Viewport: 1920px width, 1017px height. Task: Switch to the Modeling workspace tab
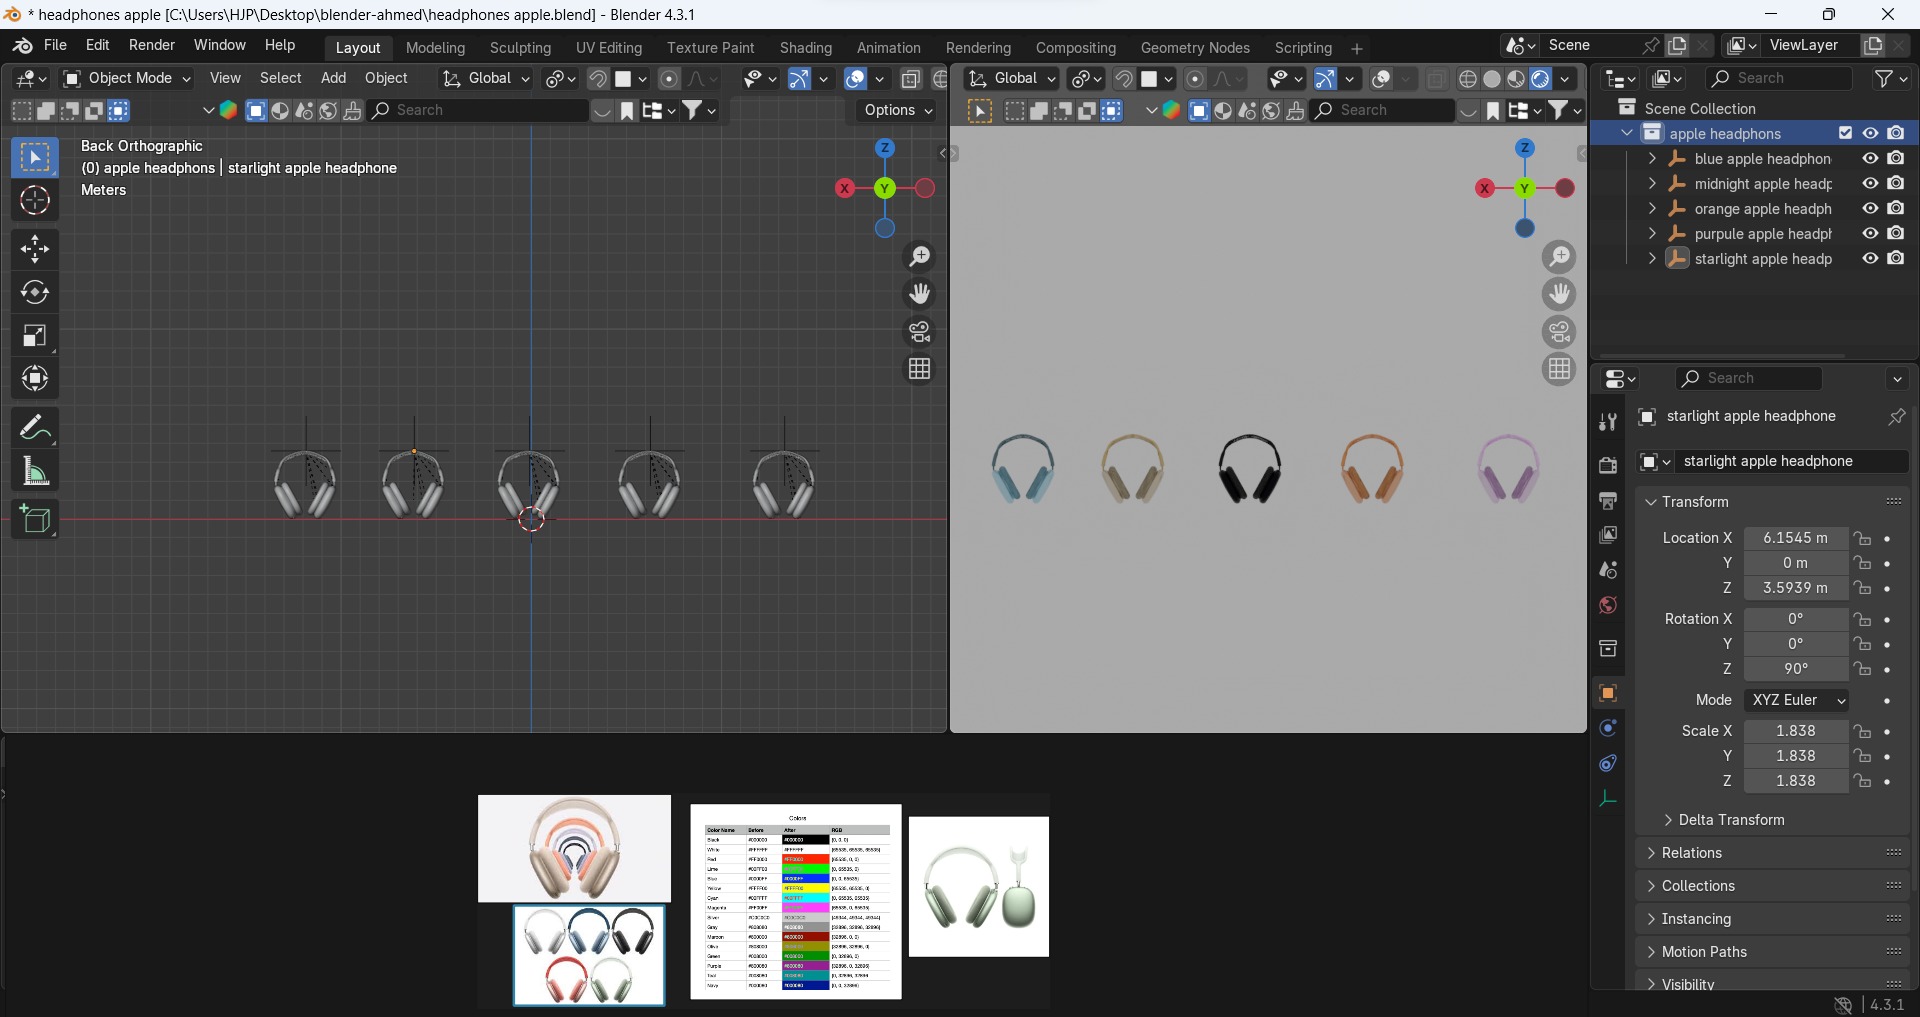436,48
